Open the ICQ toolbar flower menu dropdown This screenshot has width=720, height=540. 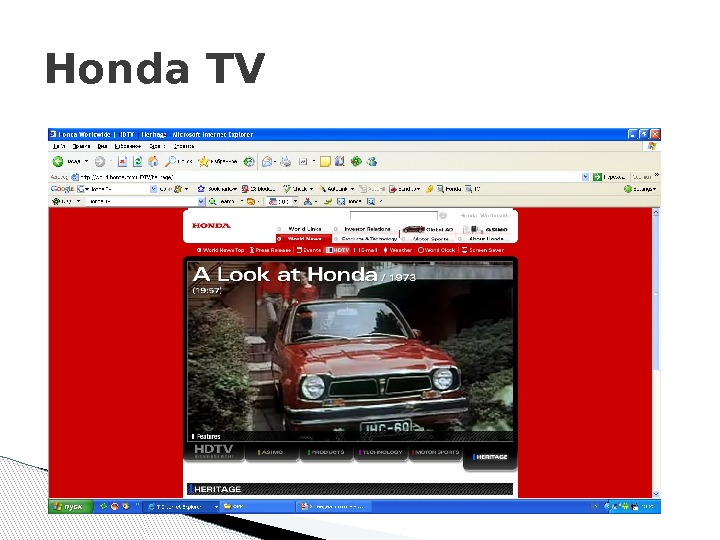pyautogui.click(x=79, y=201)
